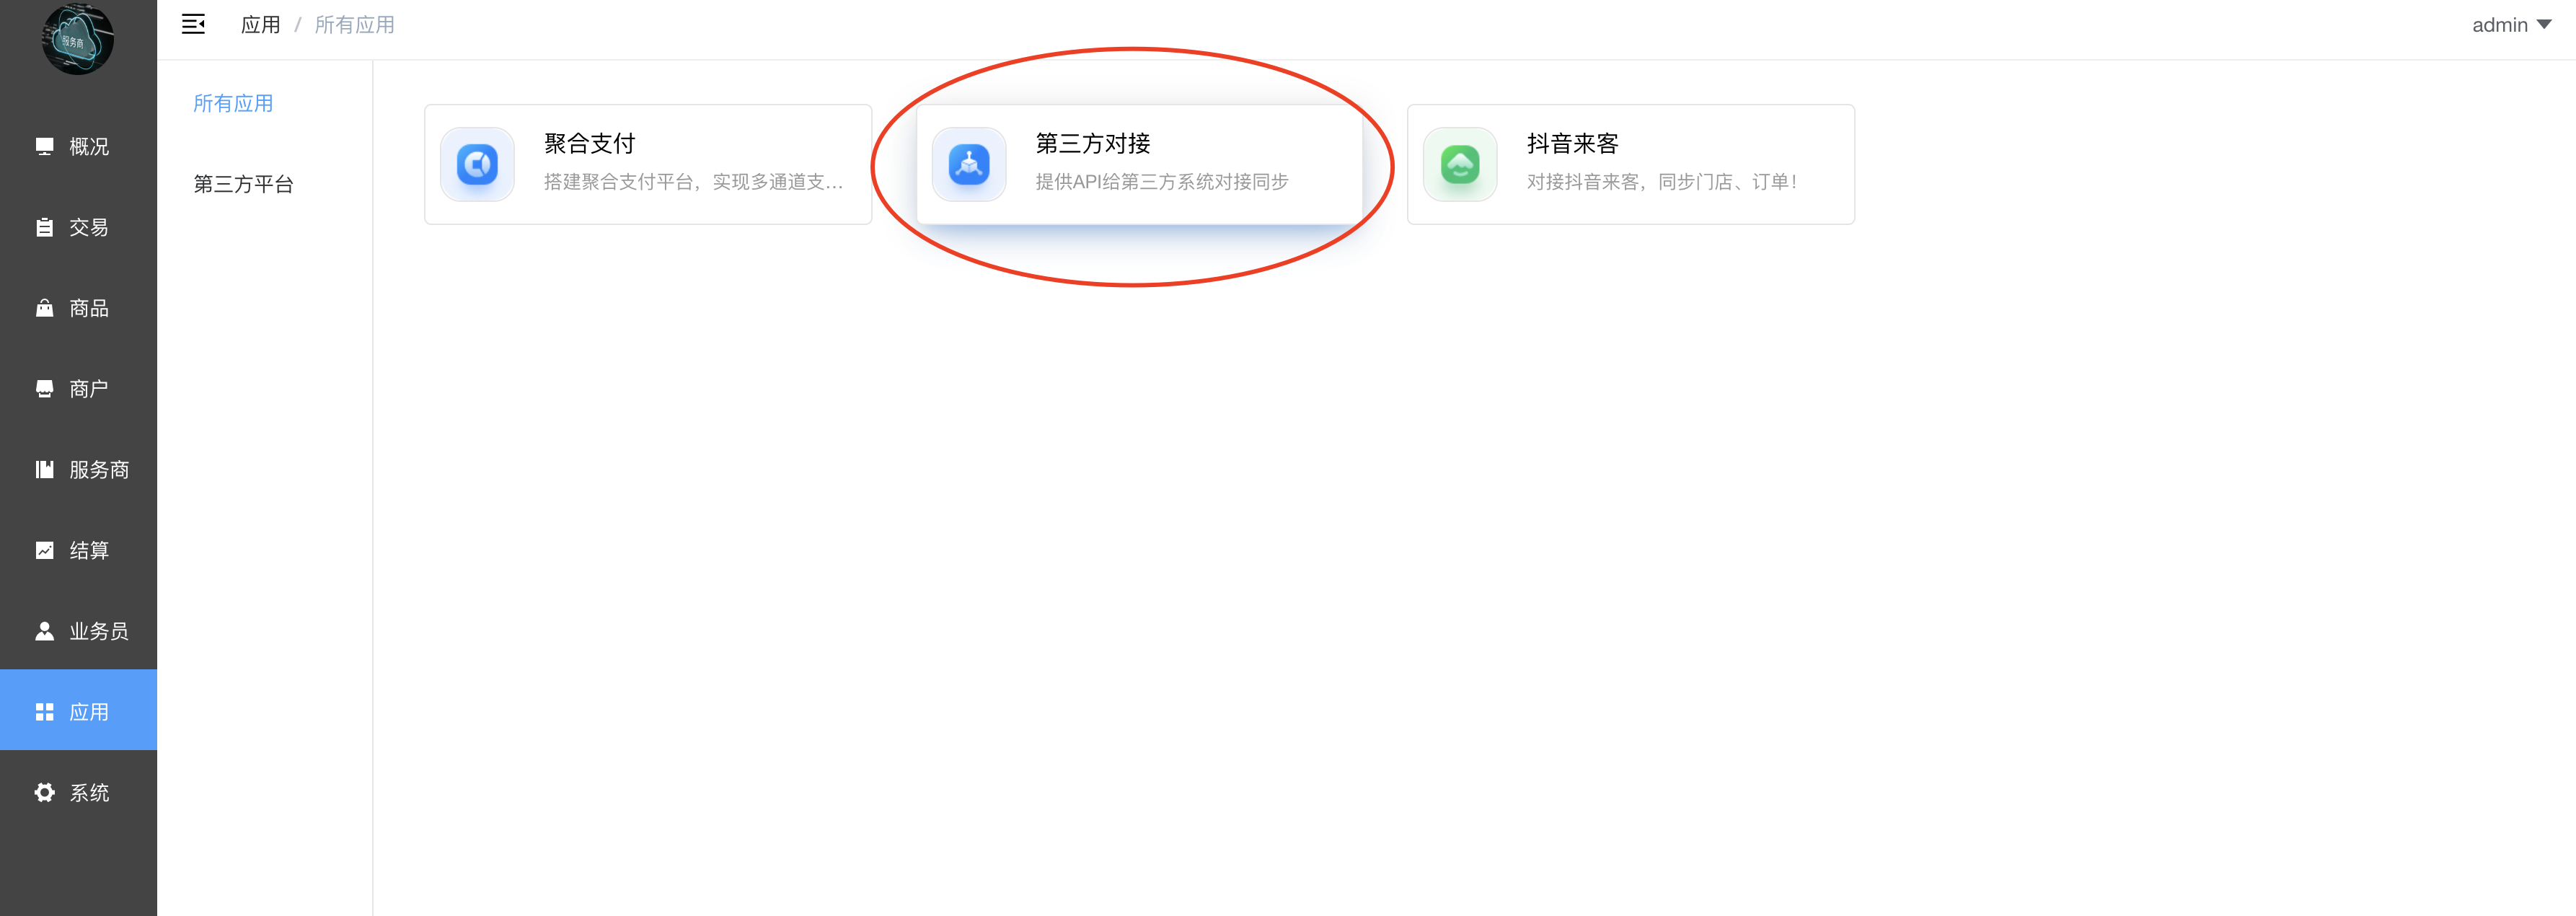Select 第三方平台 in the submenu

point(243,184)
